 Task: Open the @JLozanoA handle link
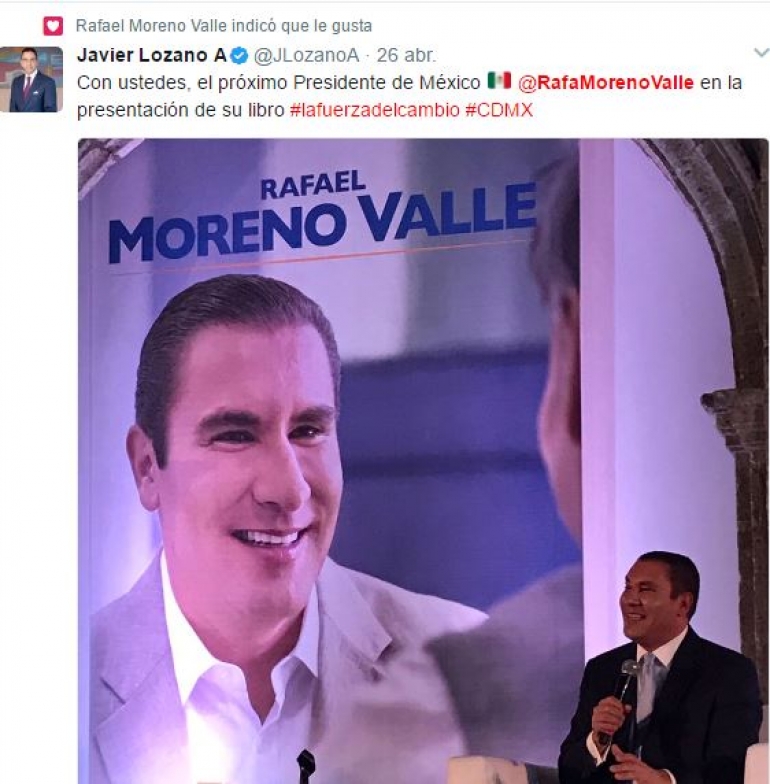(306, 56)
